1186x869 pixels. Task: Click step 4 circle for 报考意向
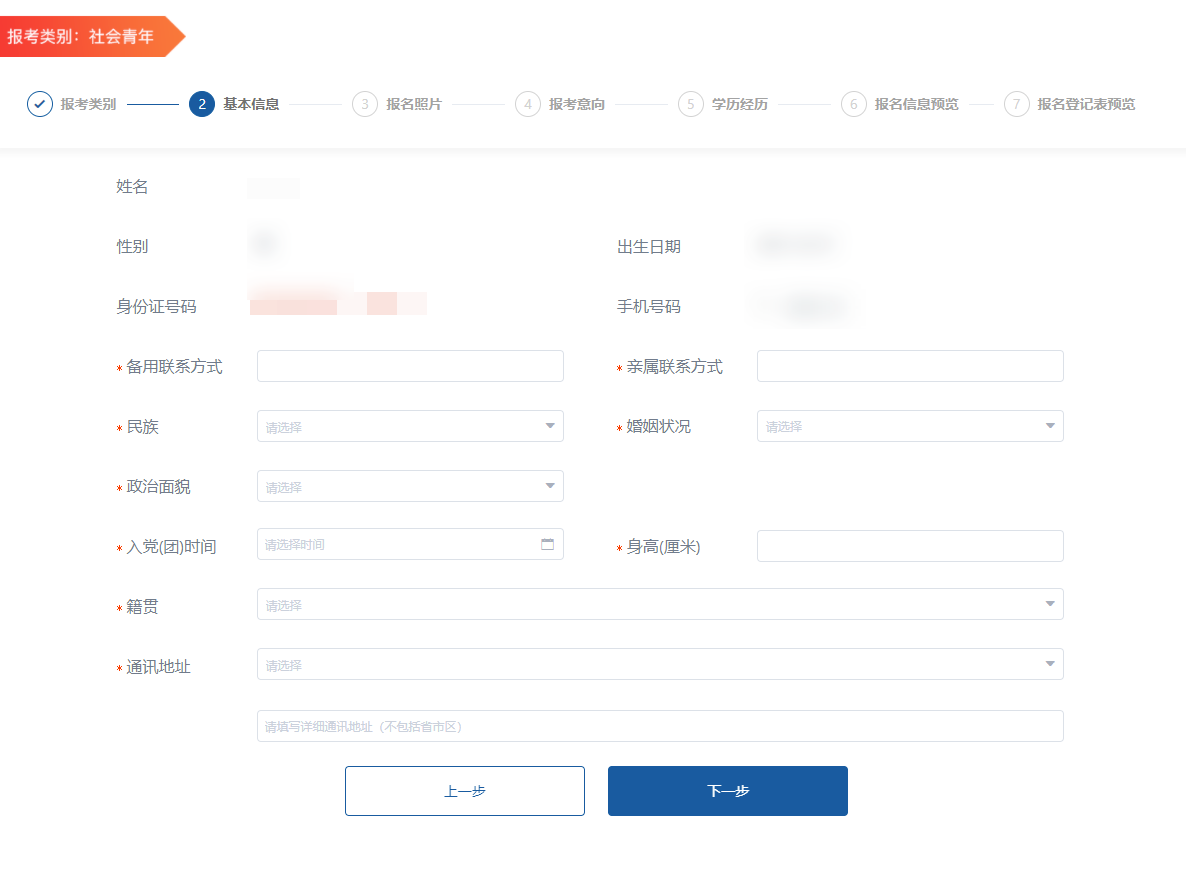[x=528, y=104]
